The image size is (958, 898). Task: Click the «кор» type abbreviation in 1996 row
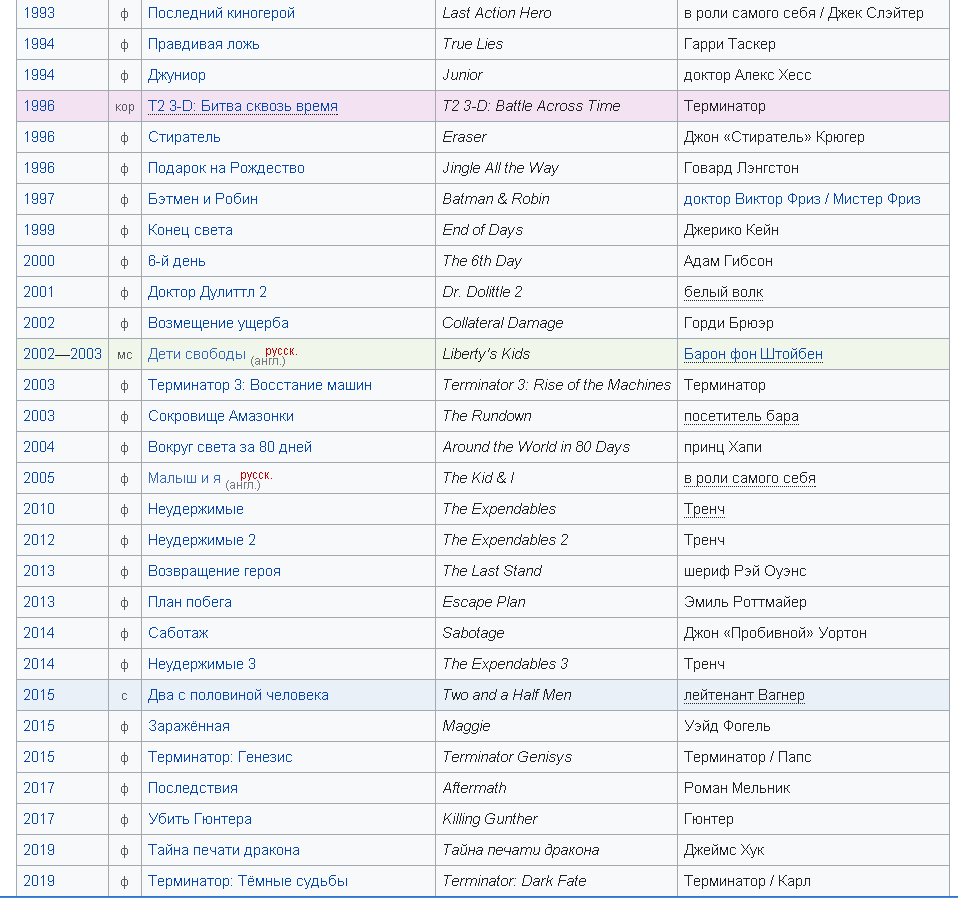(125, 106)
